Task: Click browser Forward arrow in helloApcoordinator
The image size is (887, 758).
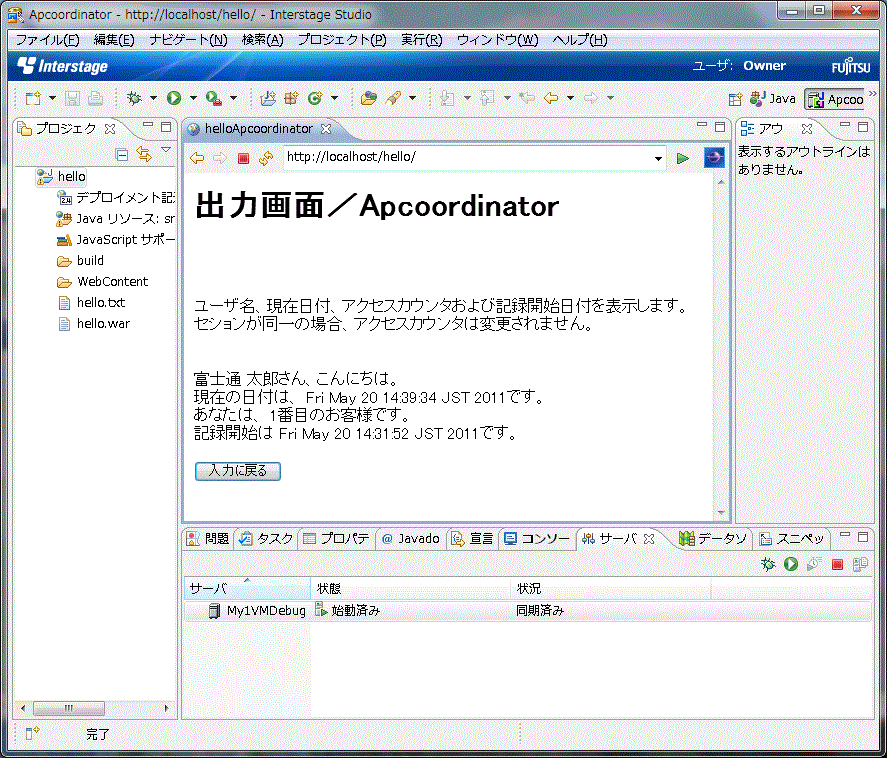Action: pos(219,158)
